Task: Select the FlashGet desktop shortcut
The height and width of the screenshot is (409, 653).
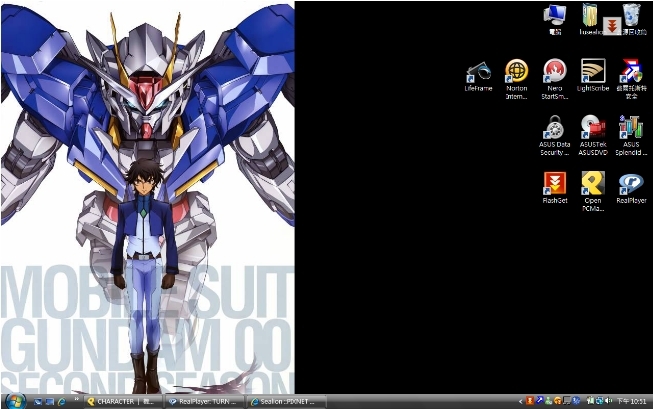Action: tap(555, 187)
